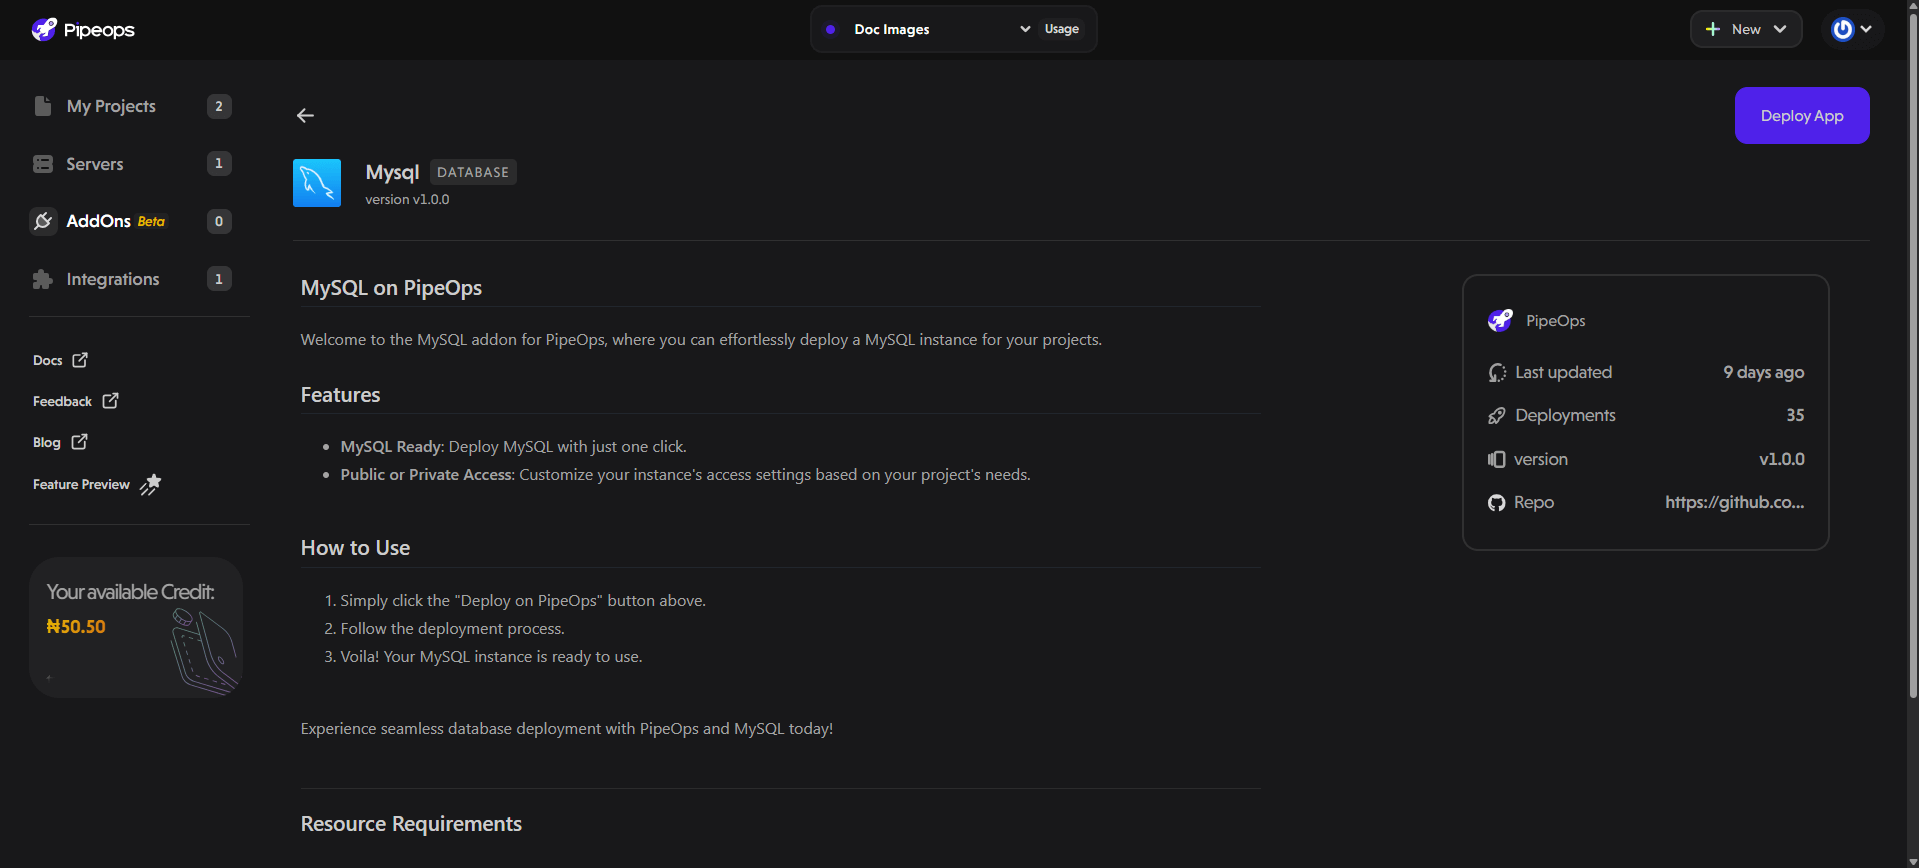This screenshot has height=868, width=1919.
Task: Click the page vertical scrollbar
Action: pos(1912,355)
